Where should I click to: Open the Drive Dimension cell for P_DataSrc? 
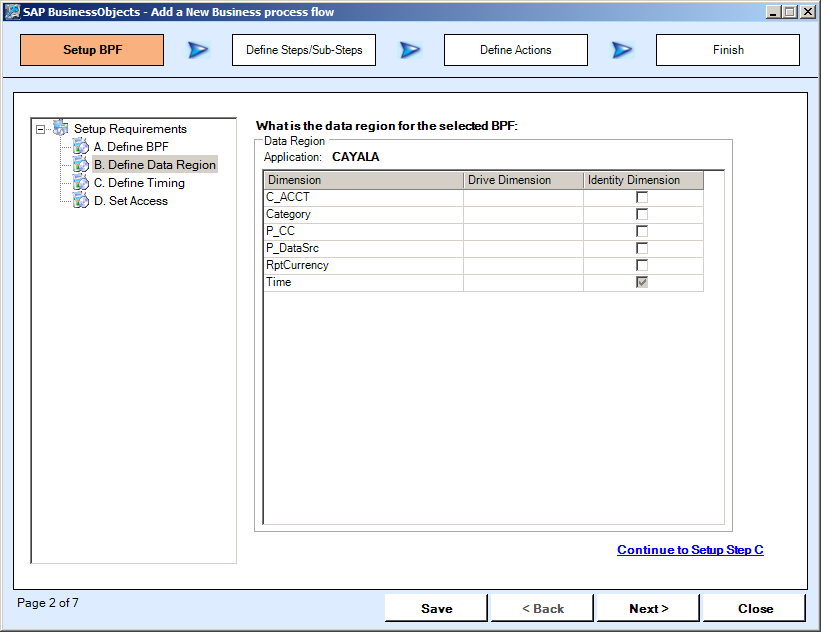522,248
